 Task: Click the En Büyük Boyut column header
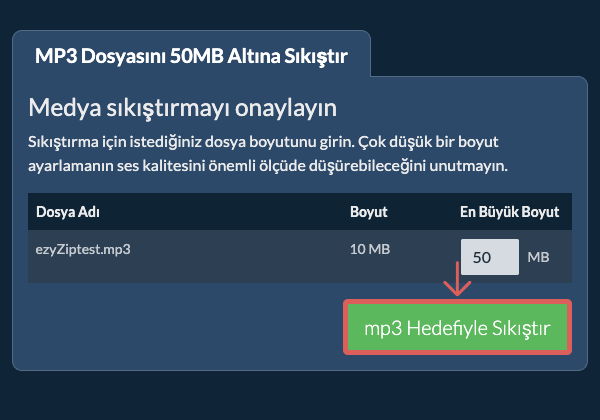[509, 212]
